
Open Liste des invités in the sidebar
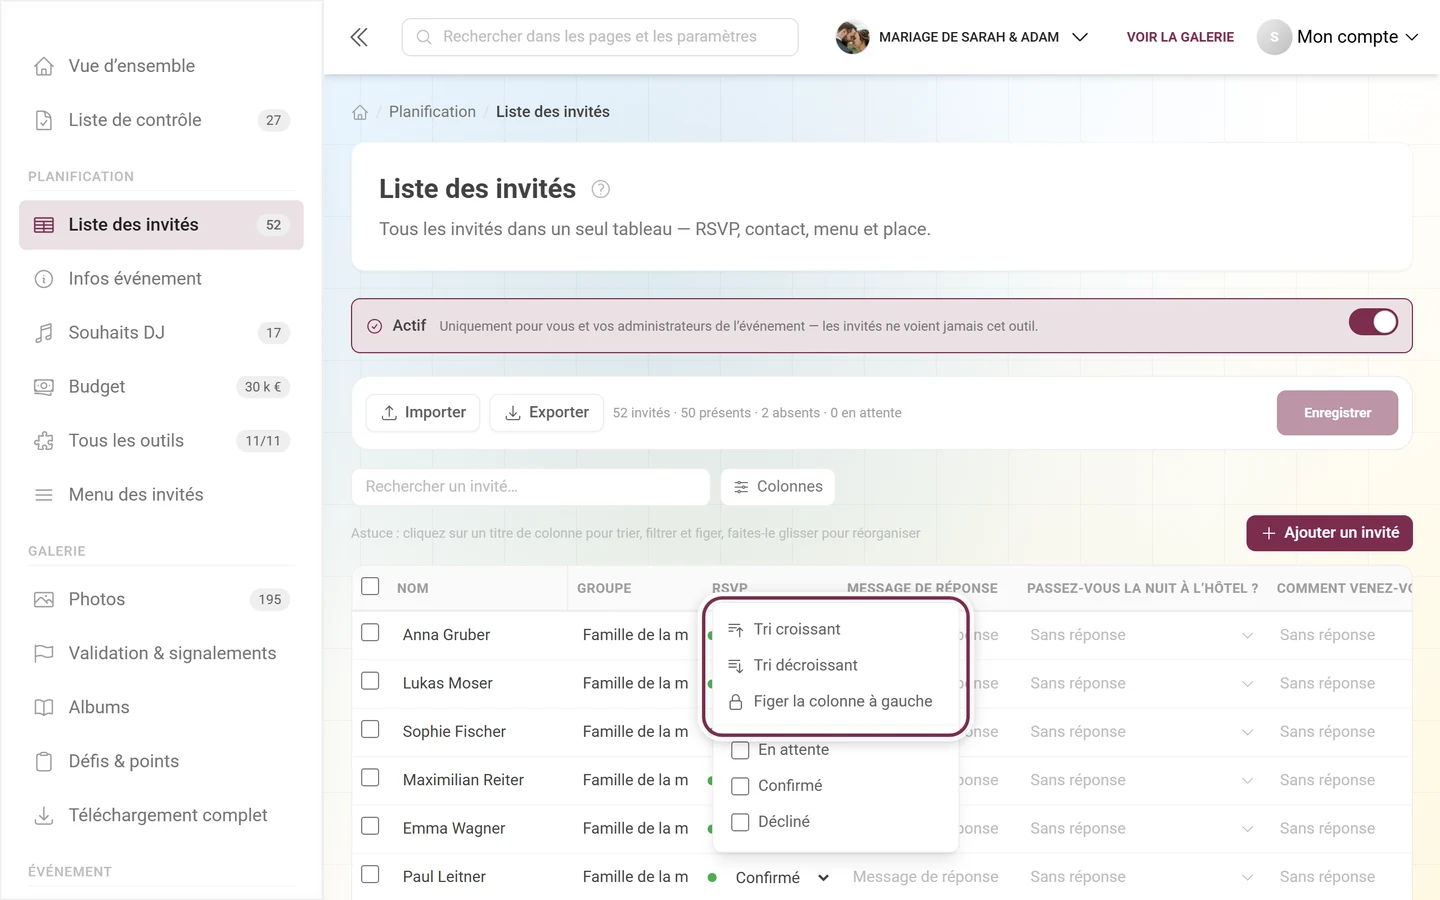click(x=161, y=225)
